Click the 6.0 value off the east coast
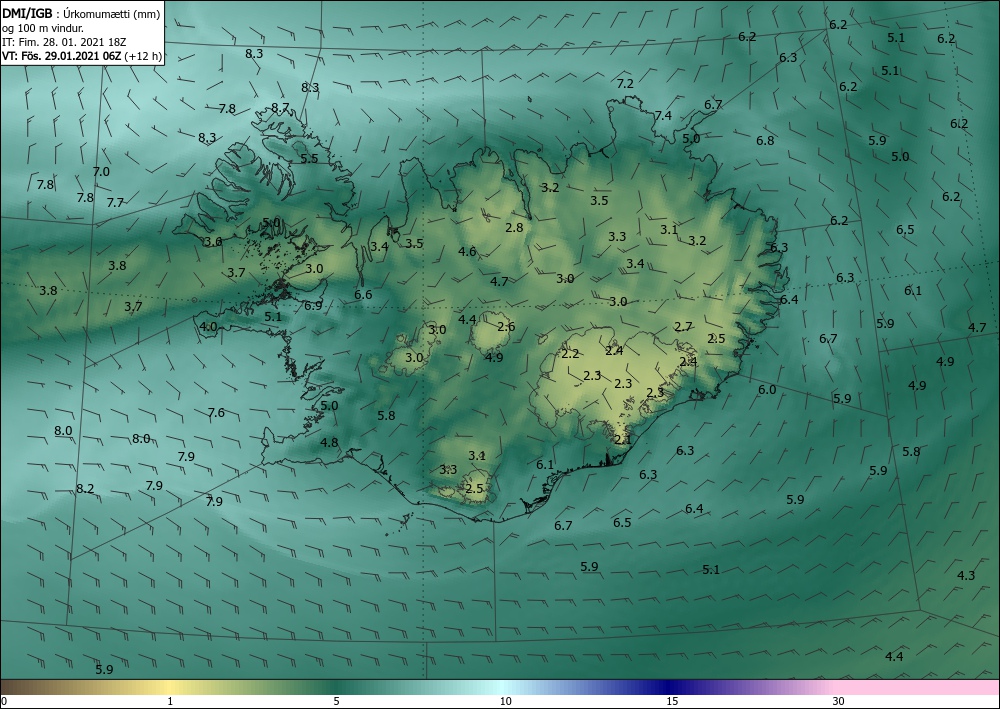 point(767,390)
